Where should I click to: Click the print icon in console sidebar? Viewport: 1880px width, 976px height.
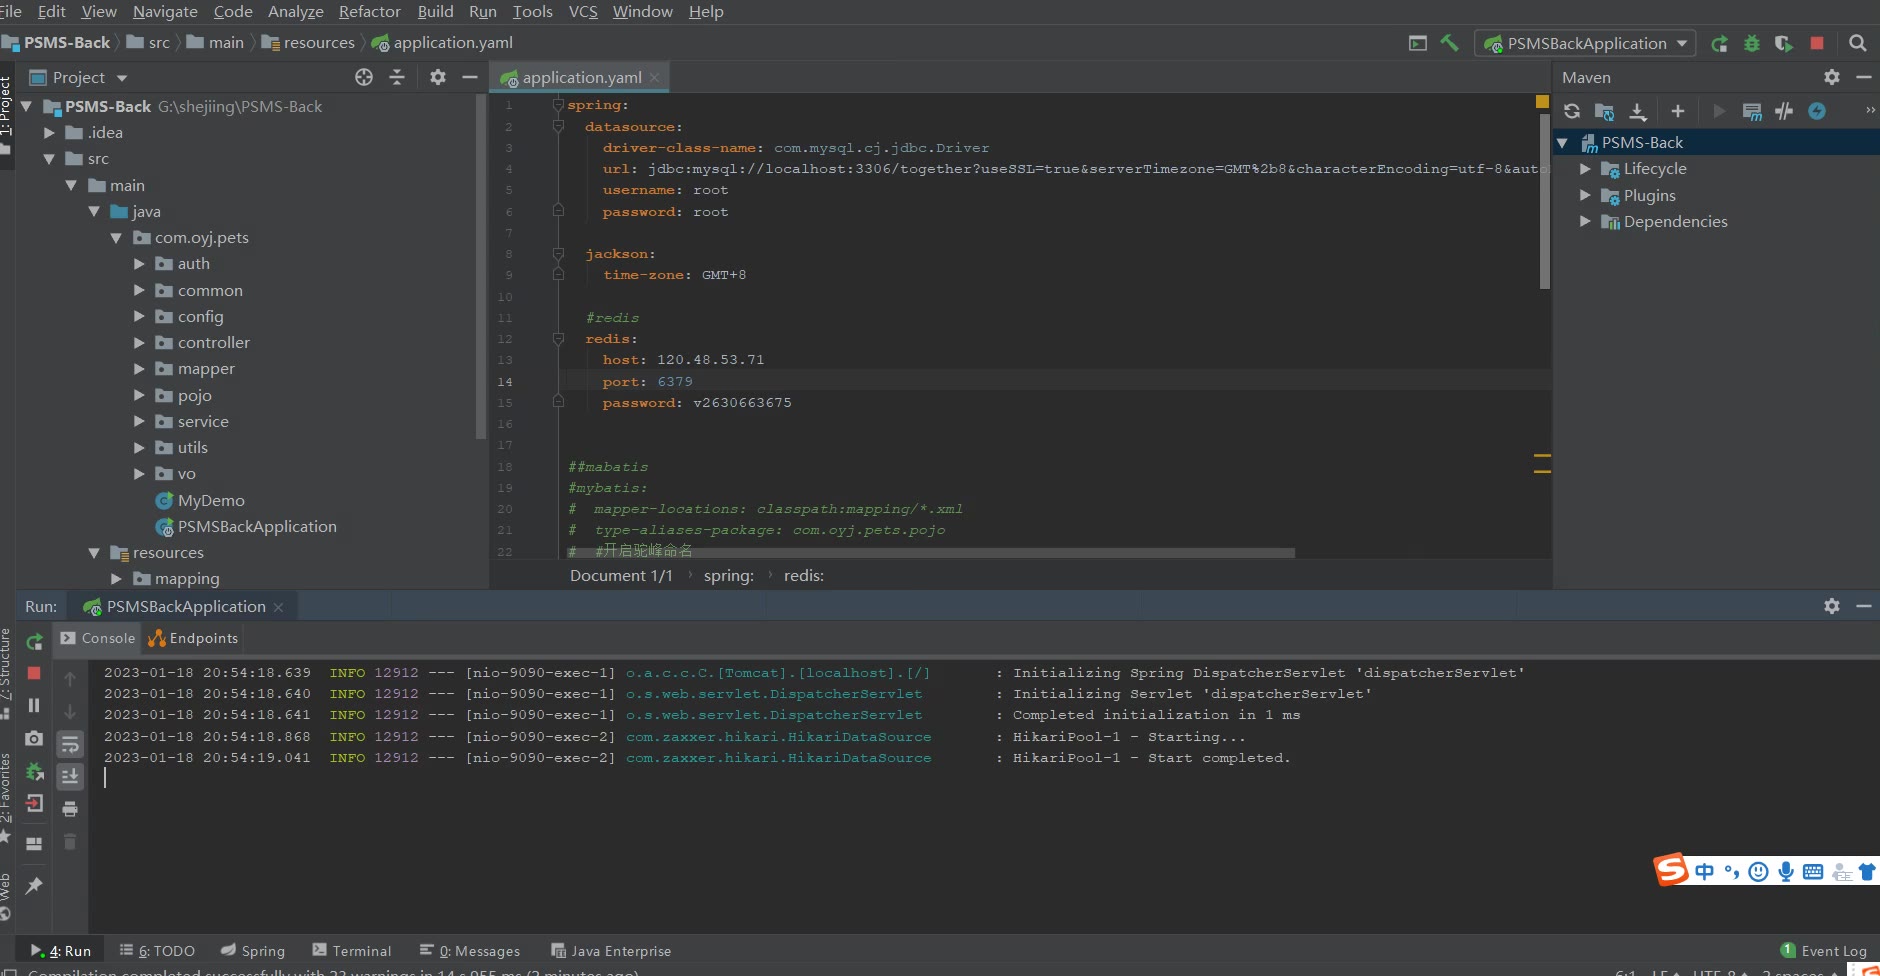70,809
